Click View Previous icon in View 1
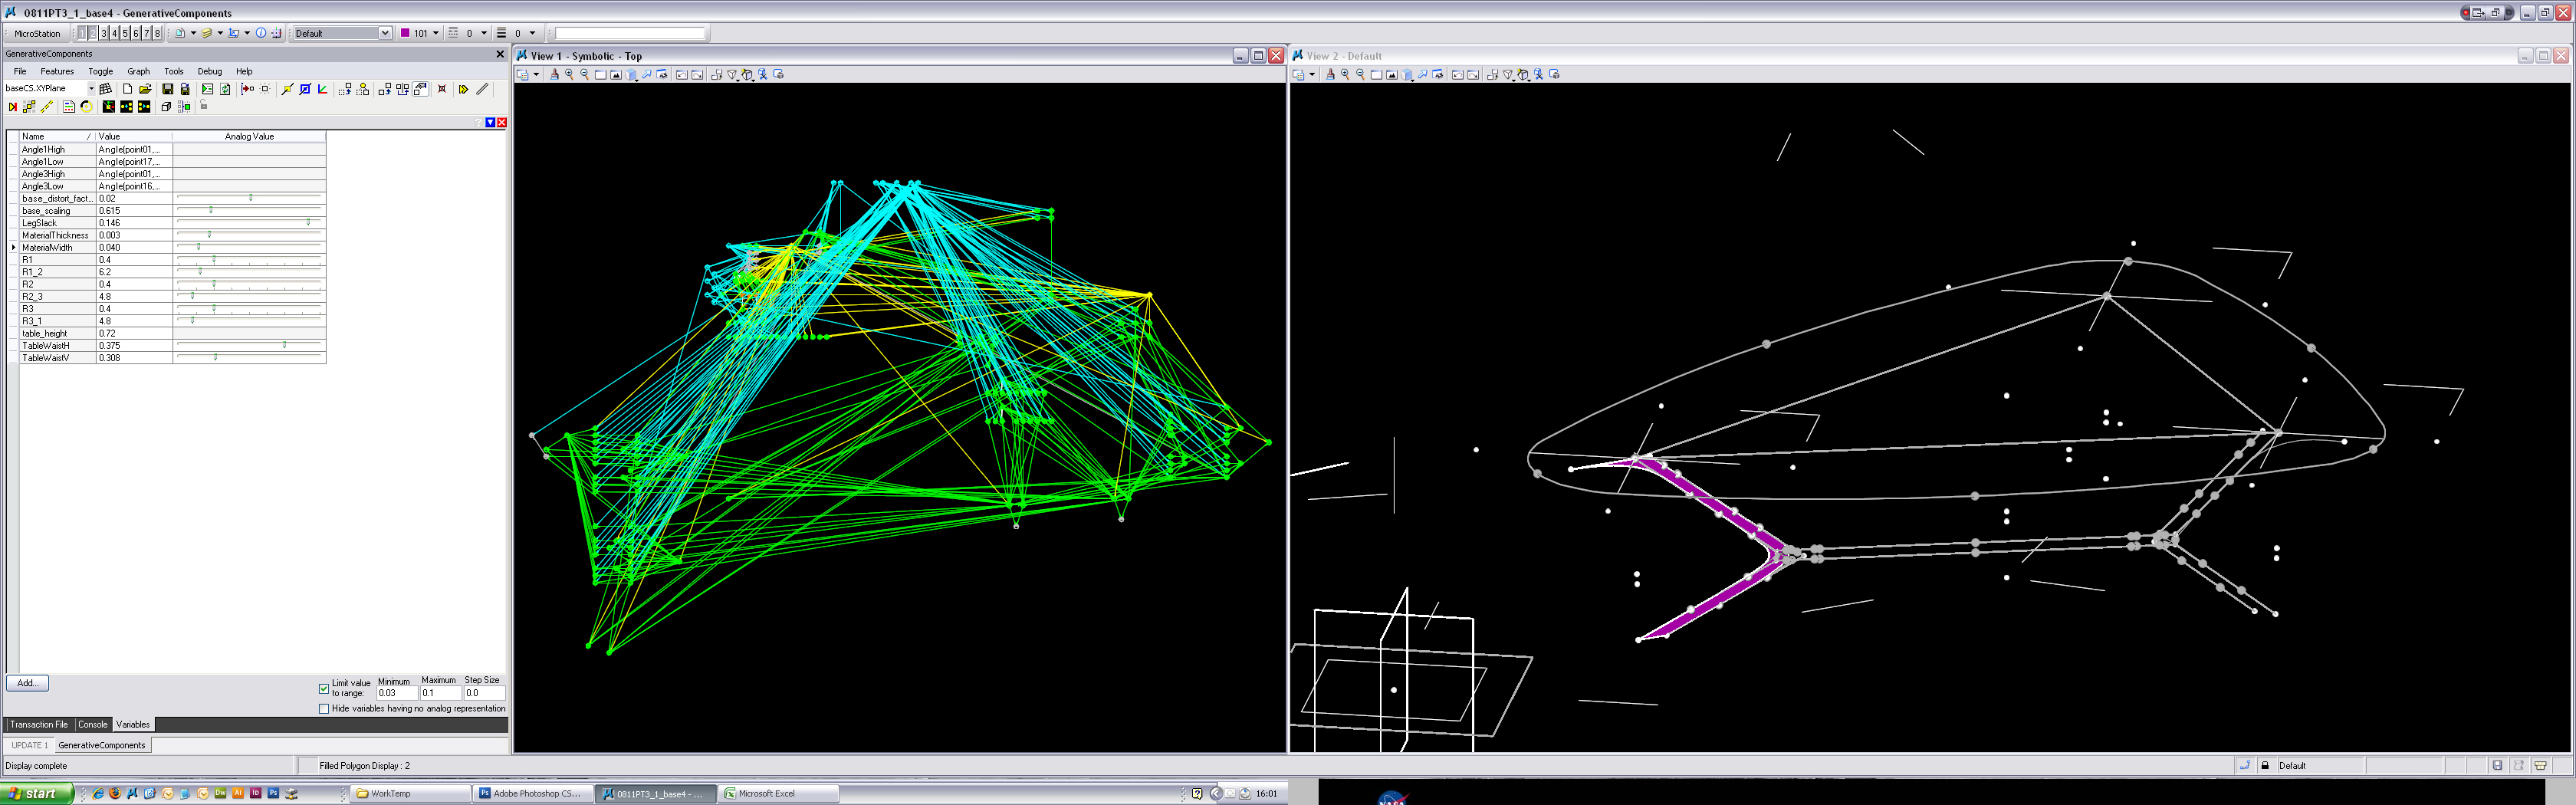Image resolution: width=2576 pixels, height=805 pixels. pyautogui.click(x=682, y=74)
